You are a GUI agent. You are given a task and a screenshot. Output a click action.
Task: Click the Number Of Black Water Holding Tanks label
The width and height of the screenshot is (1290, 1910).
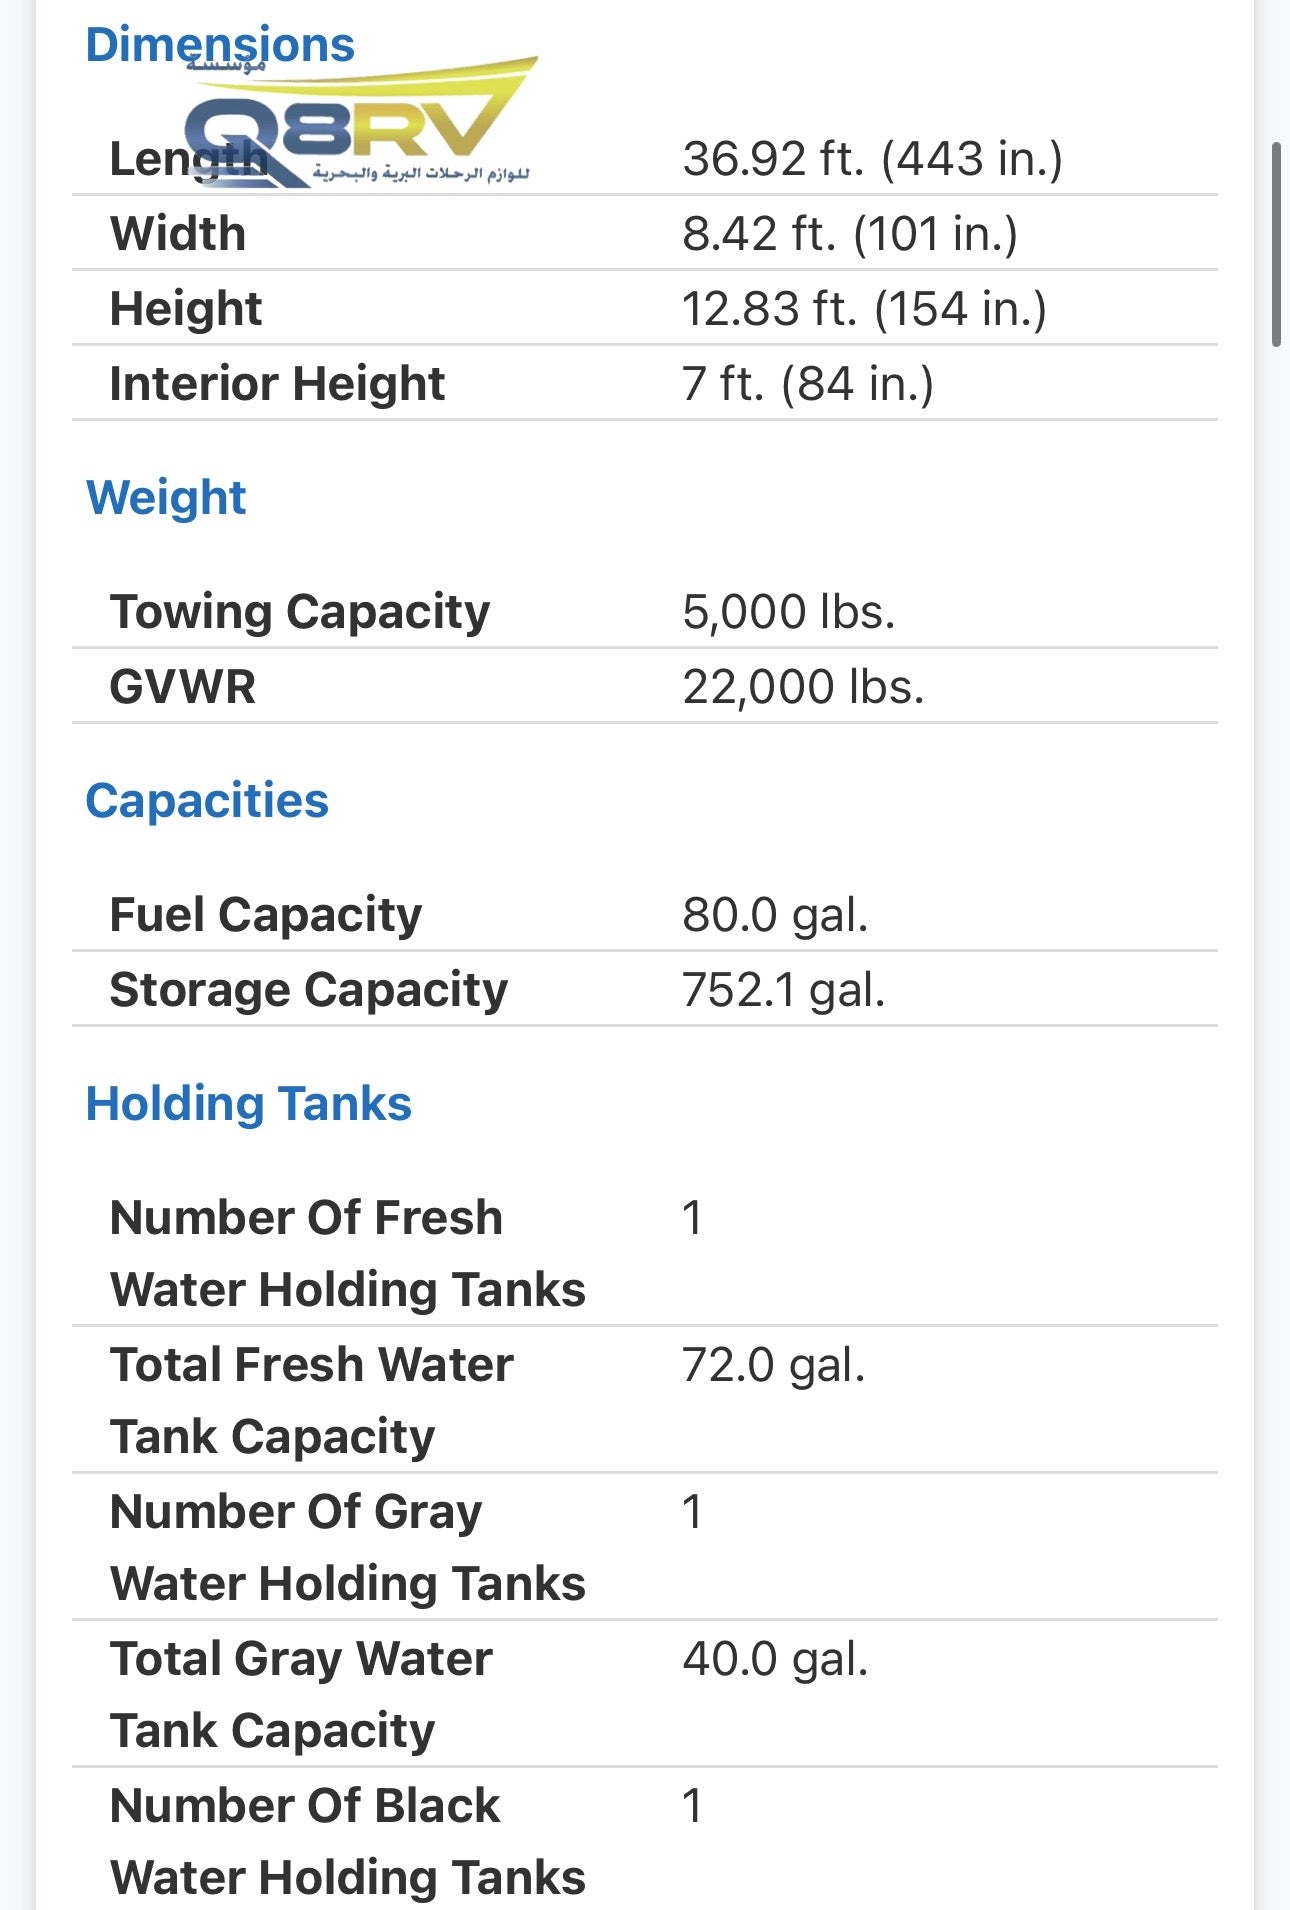pyautogui.click(x=348, y=1841)
